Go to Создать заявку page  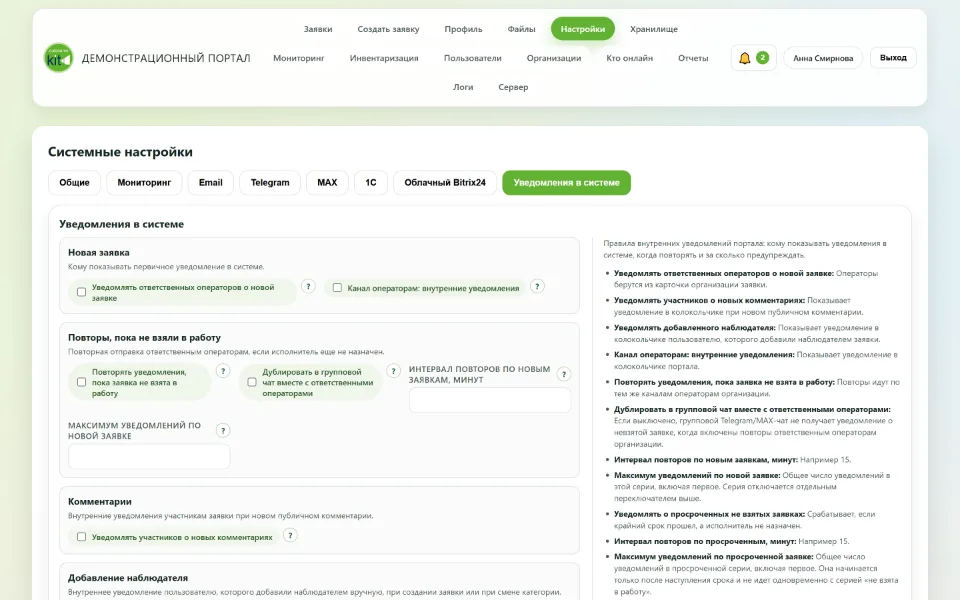click(388, 29)
